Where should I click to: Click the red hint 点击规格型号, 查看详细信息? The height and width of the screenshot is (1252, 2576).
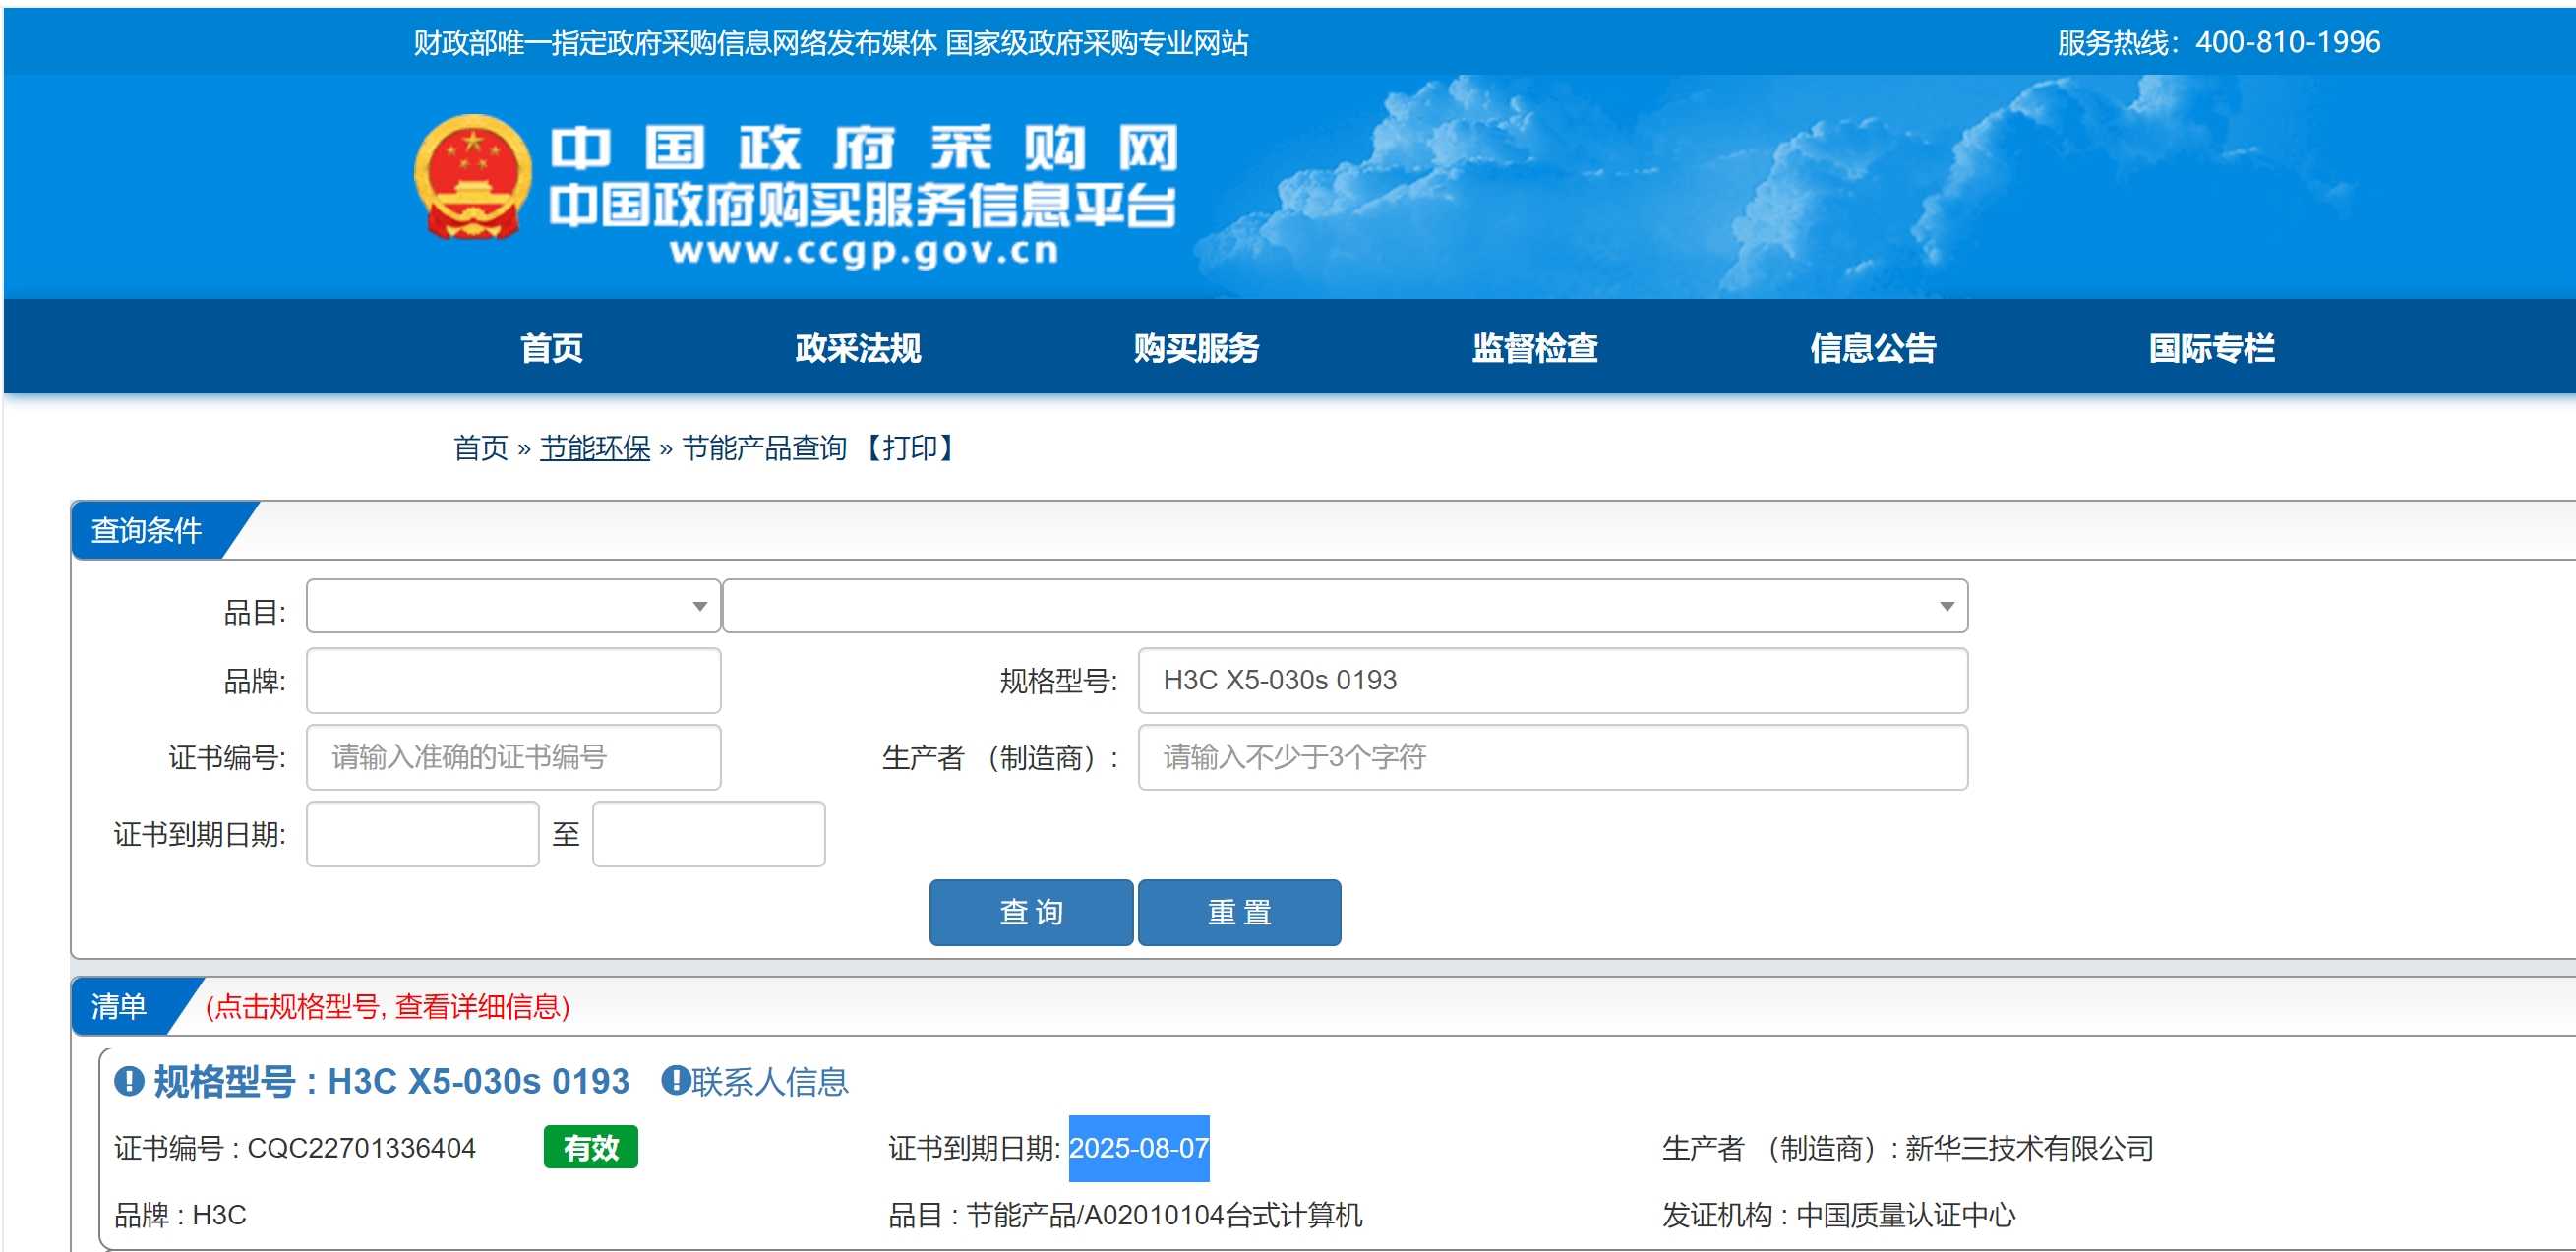(x=388, y=1006)
